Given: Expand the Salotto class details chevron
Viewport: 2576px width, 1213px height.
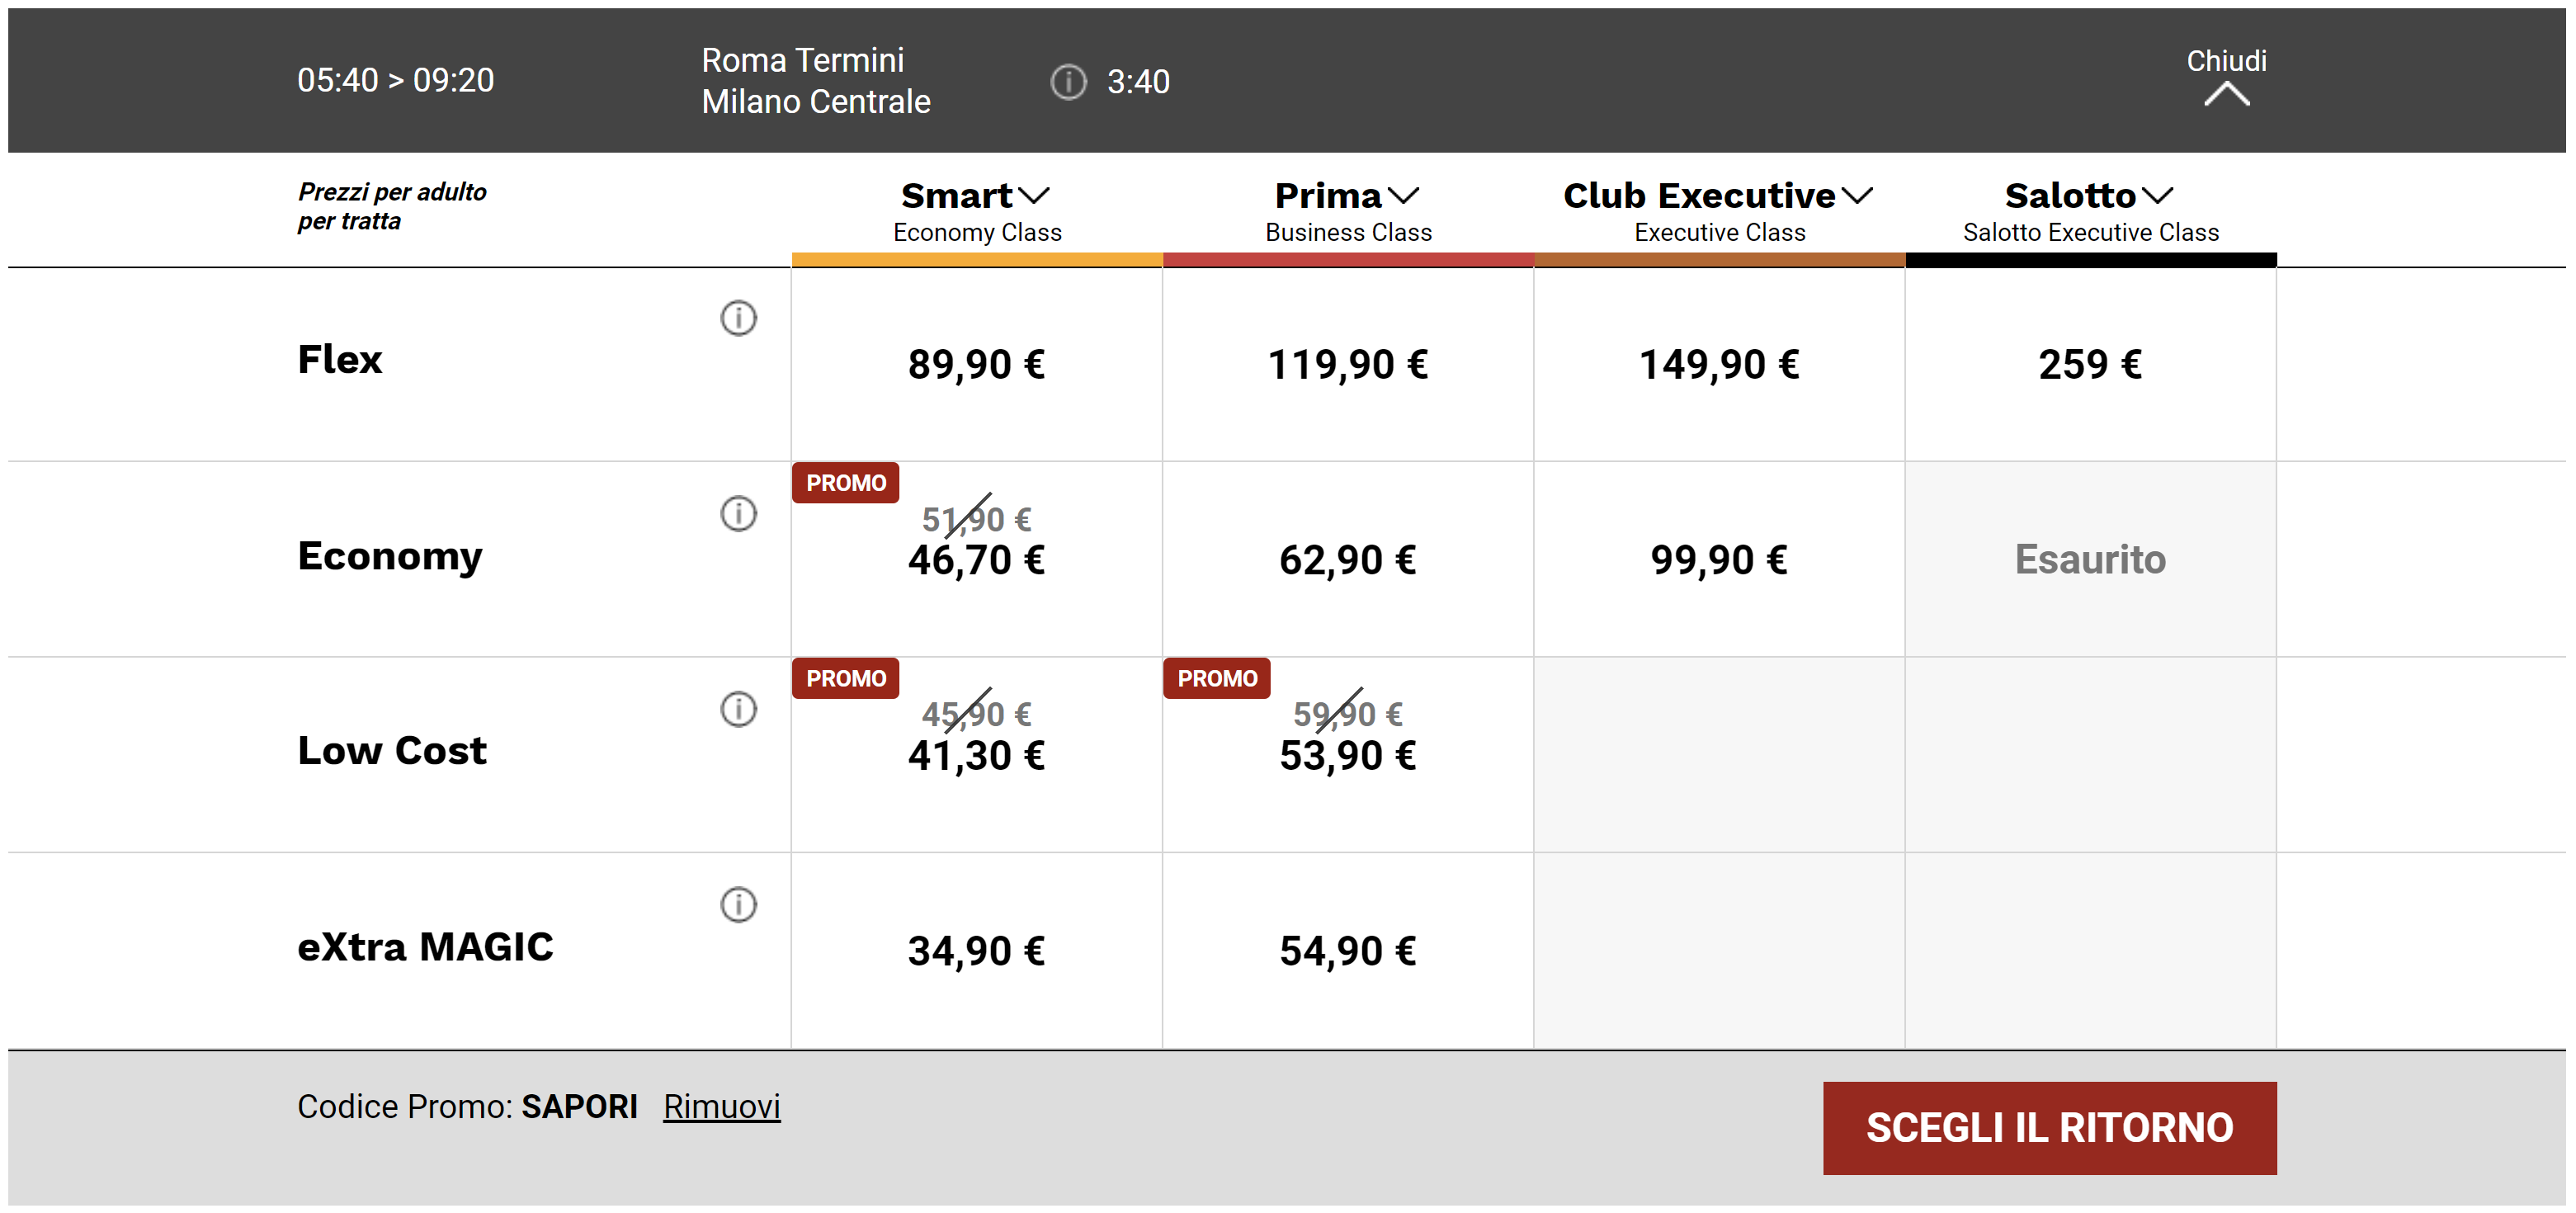Looking at the screenshot, I should click(2158, 195).
